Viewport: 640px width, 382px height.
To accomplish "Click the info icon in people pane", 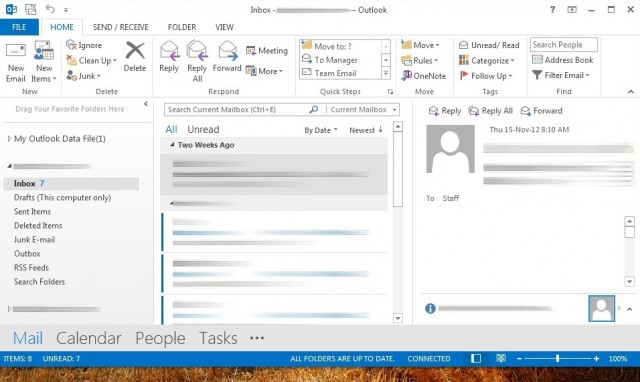I will coord(430,309).
